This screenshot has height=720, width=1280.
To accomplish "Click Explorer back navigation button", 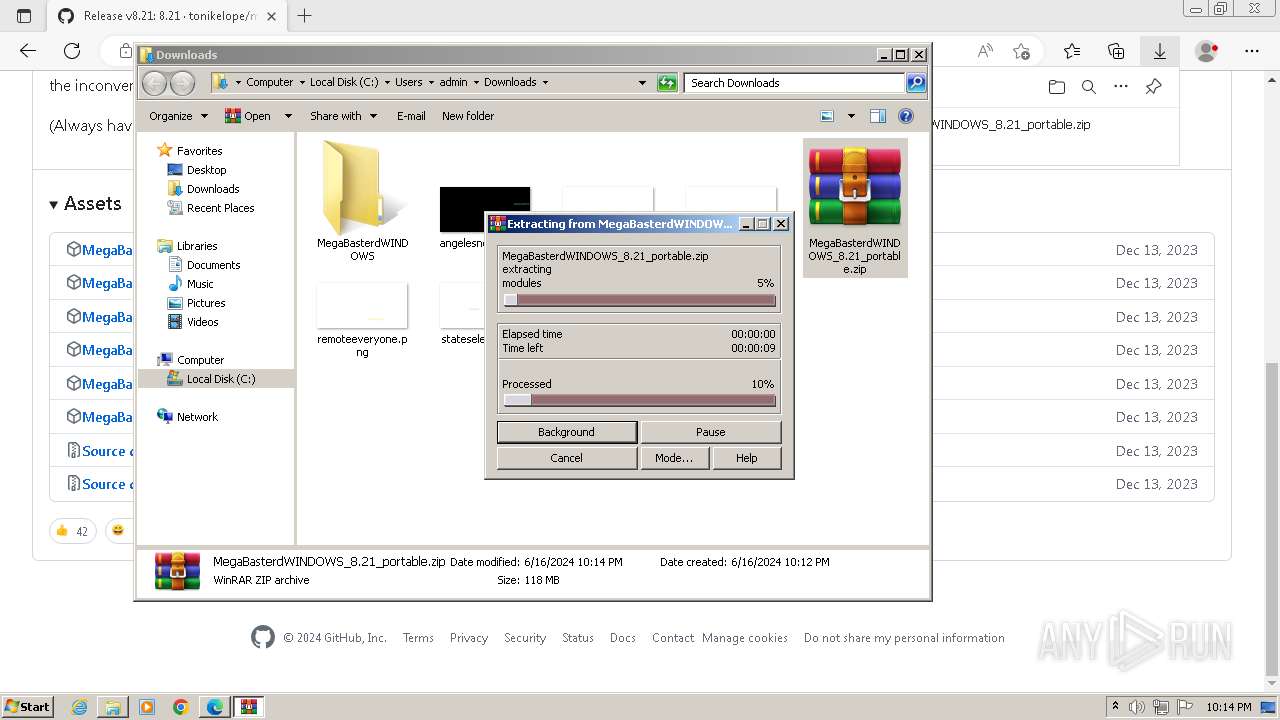I will (x=155, y=83).
